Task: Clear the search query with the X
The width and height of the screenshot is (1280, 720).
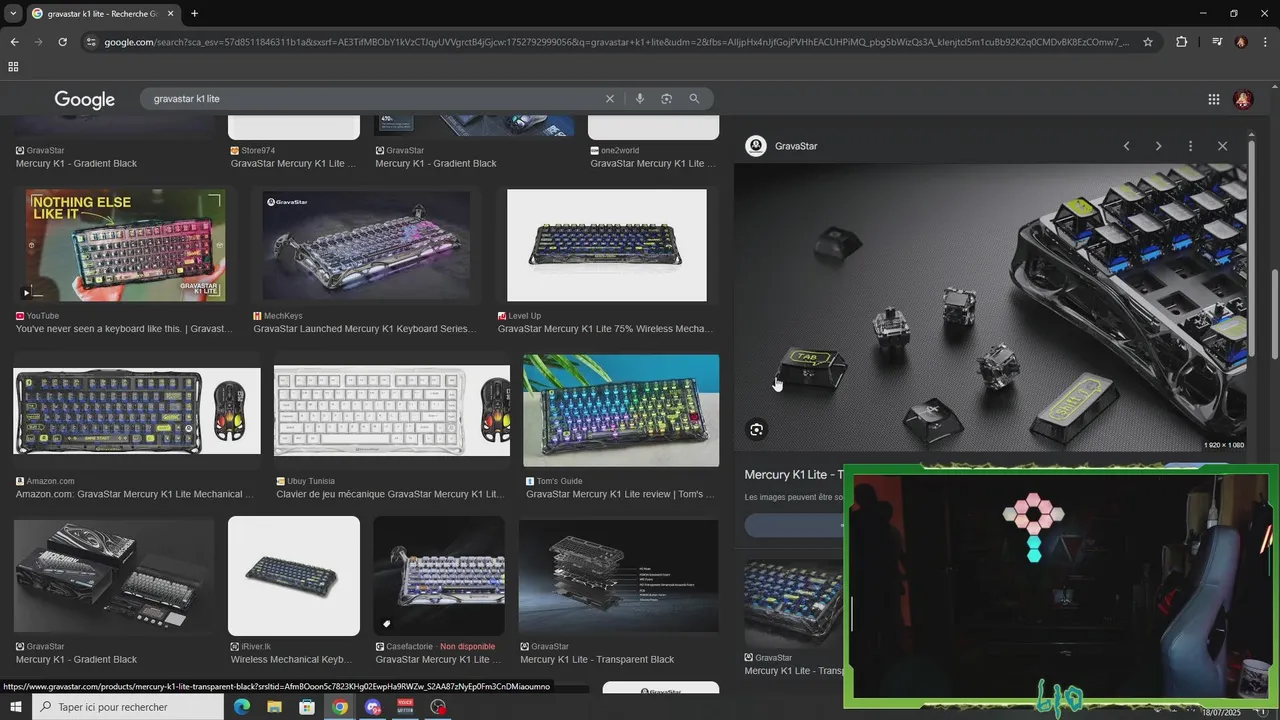Action: [x=610, y=99]
